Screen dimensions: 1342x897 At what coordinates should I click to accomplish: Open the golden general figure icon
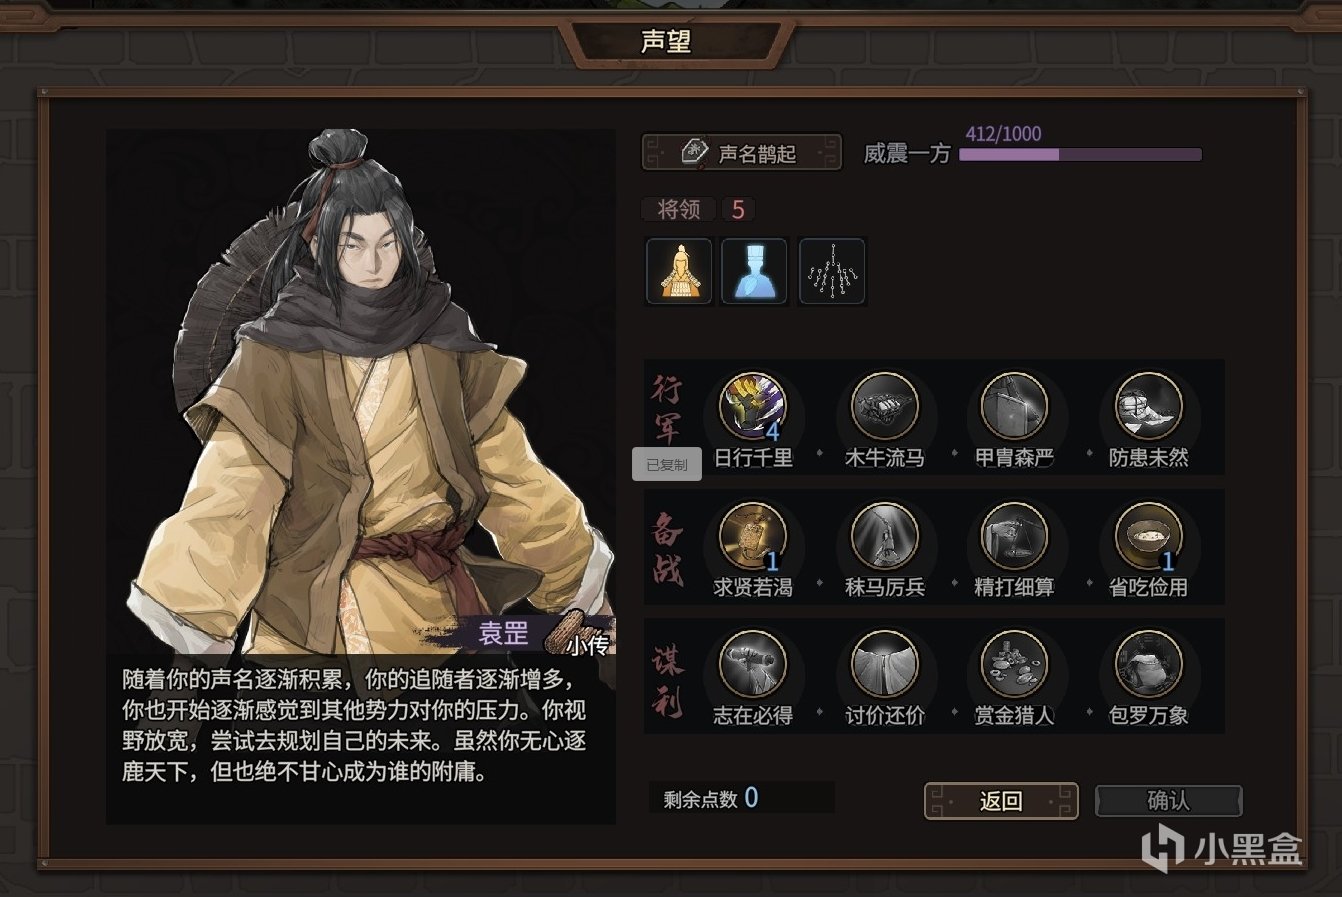[x=679, y=271]
